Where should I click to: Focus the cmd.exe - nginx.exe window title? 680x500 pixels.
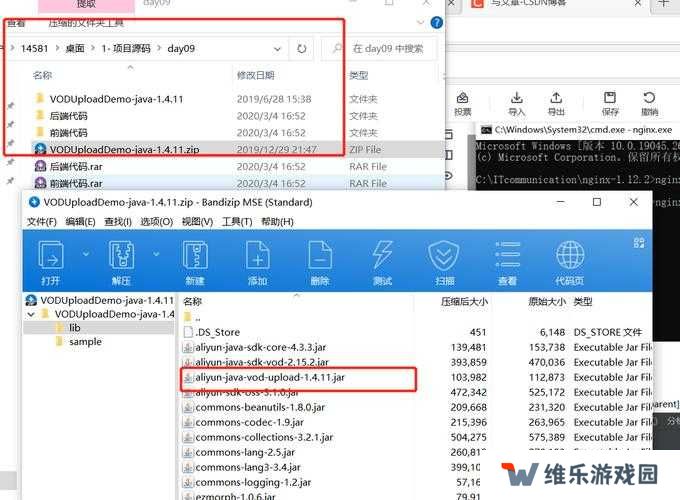click(x=583, y=130)
